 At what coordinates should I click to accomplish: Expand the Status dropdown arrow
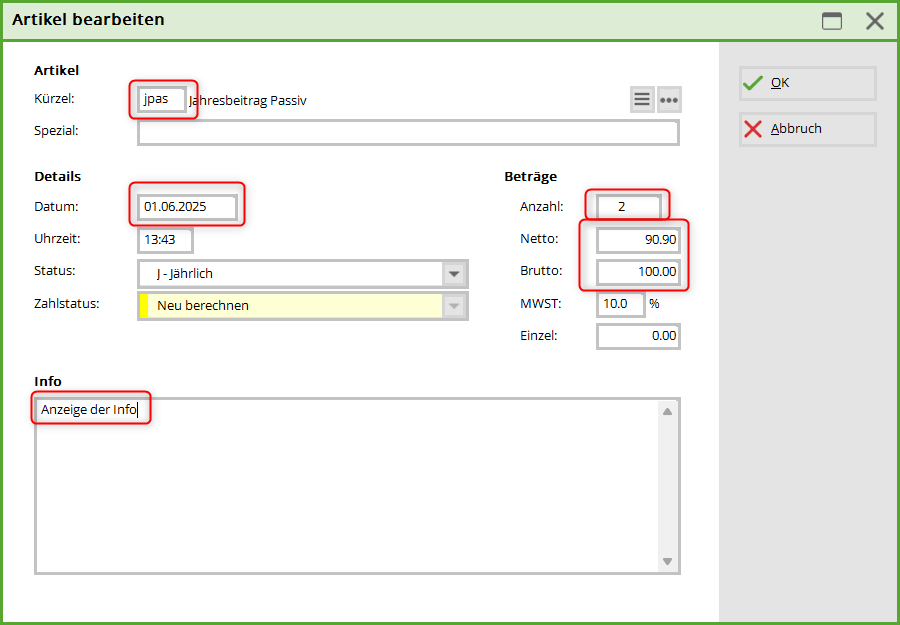pyautogui.click(x=454, y=274)
